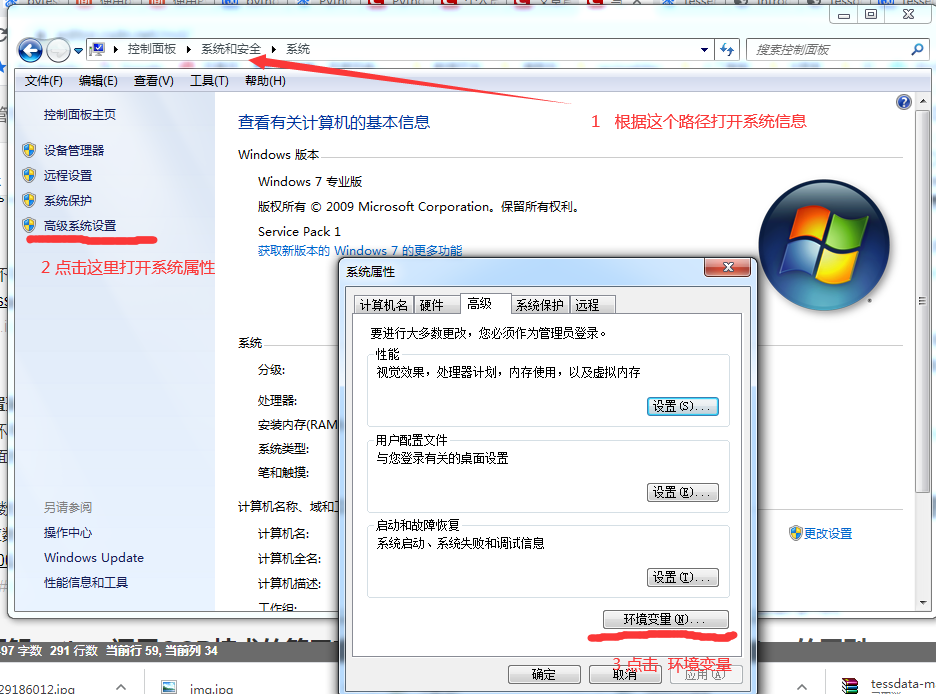This screenshot has height=694, width=936.
Task: Go to 控制面板主页
Action: [80, 115]
